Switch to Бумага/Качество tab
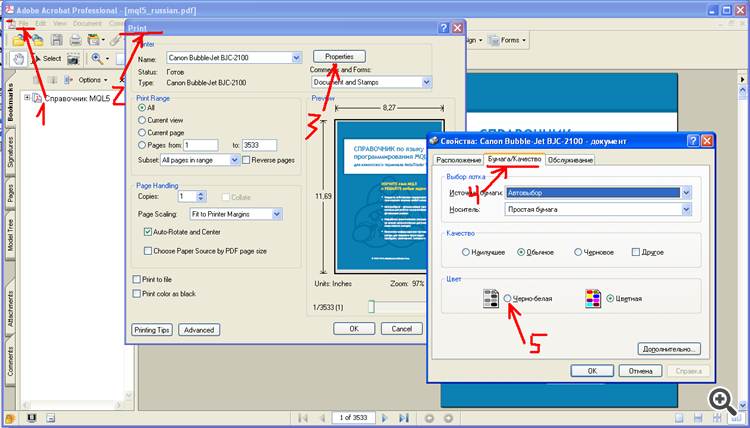The height and width of the screenshot is (428, 750). click(x=514, y=159)
